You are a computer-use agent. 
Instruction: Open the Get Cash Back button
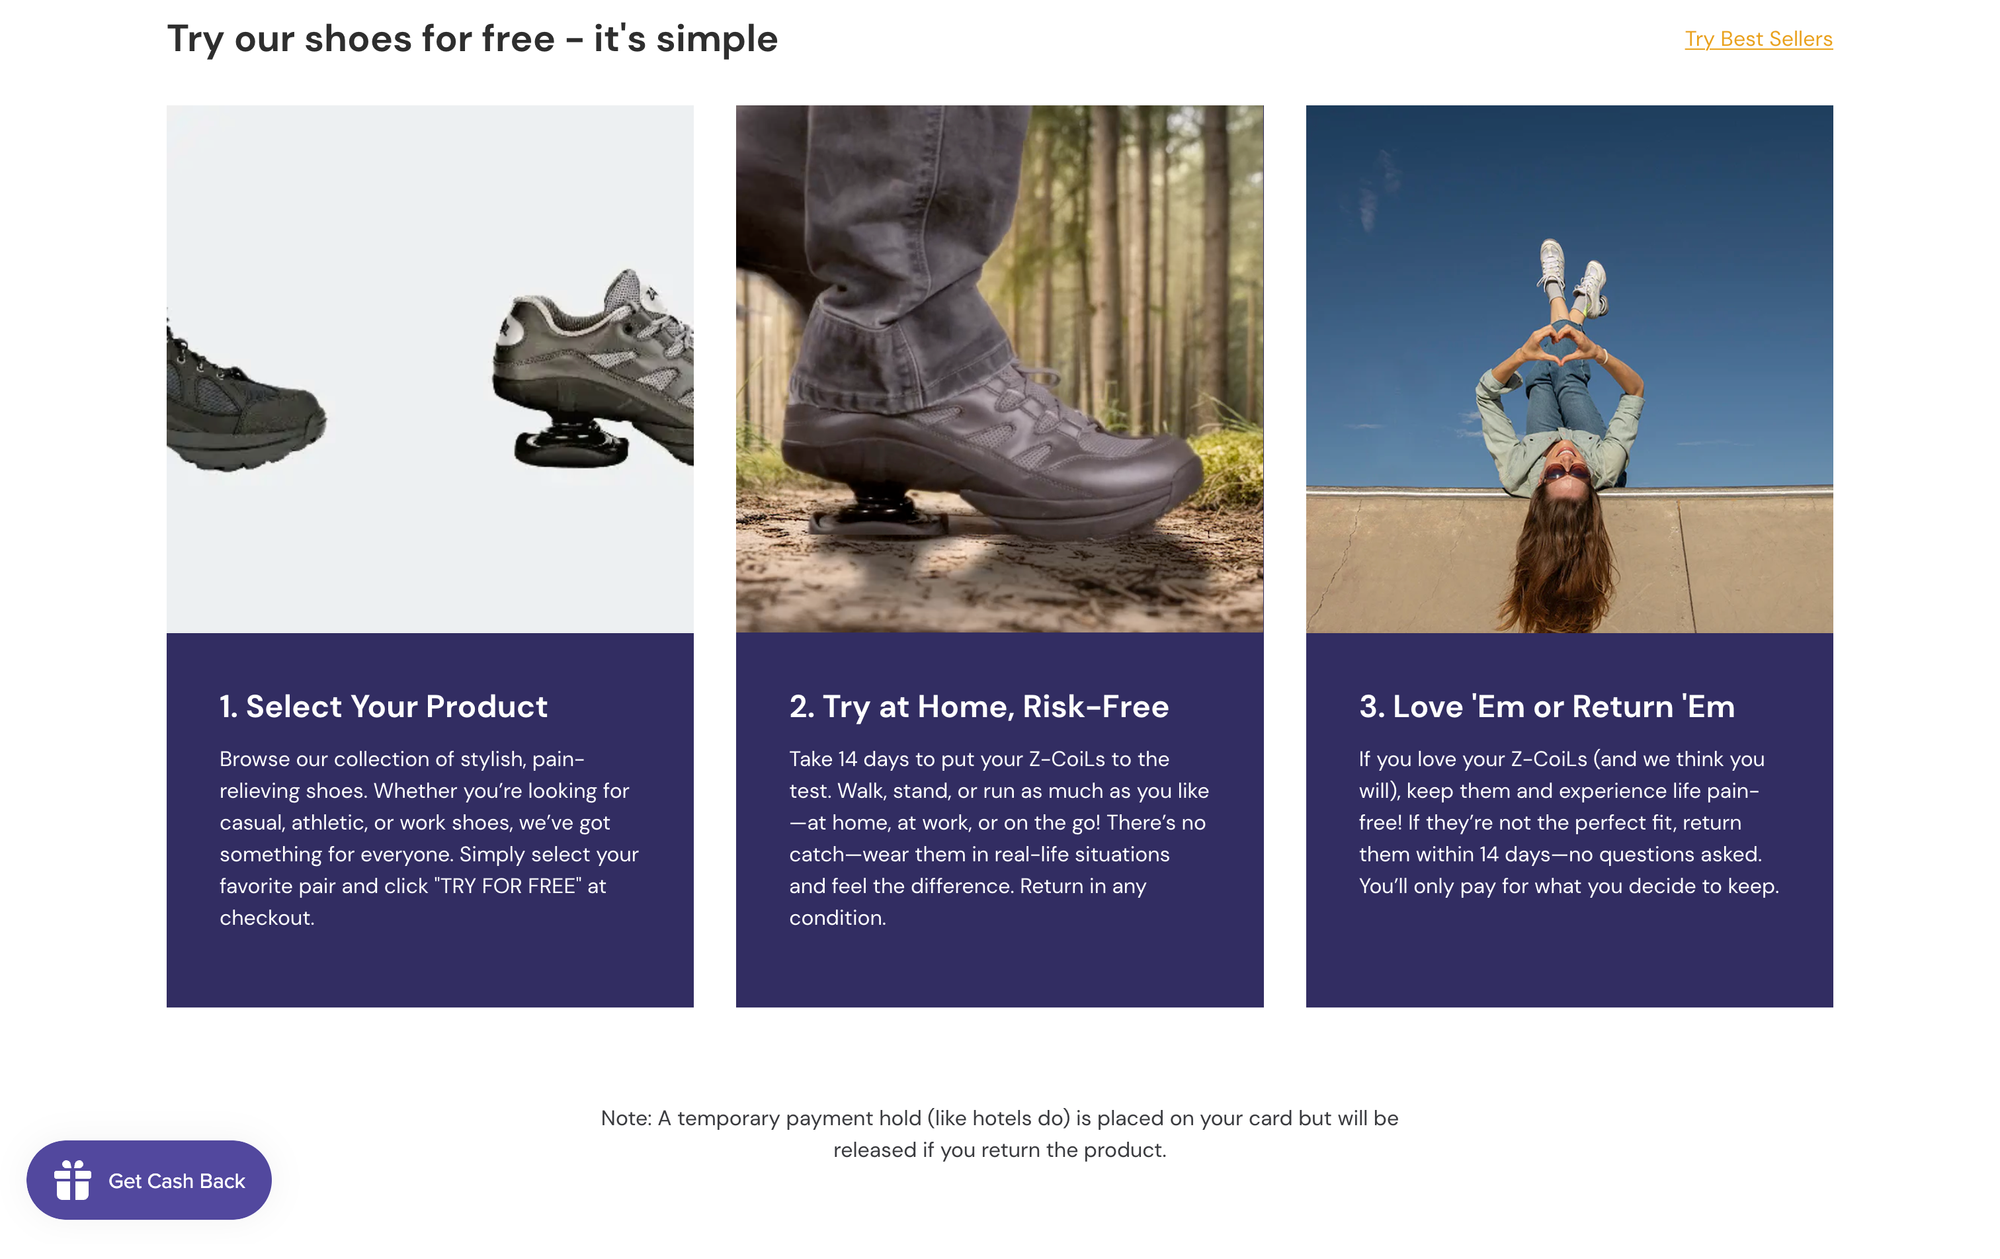149,1180
